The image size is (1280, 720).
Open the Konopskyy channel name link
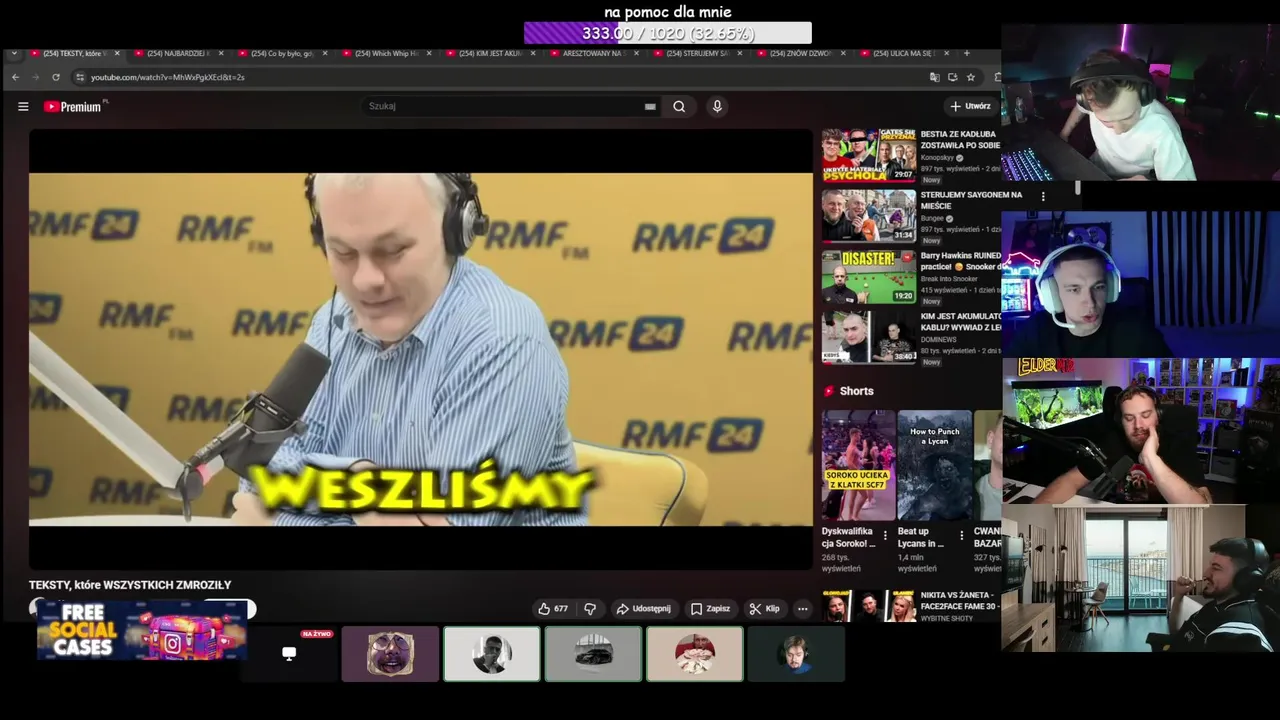(x=938, y=158)
